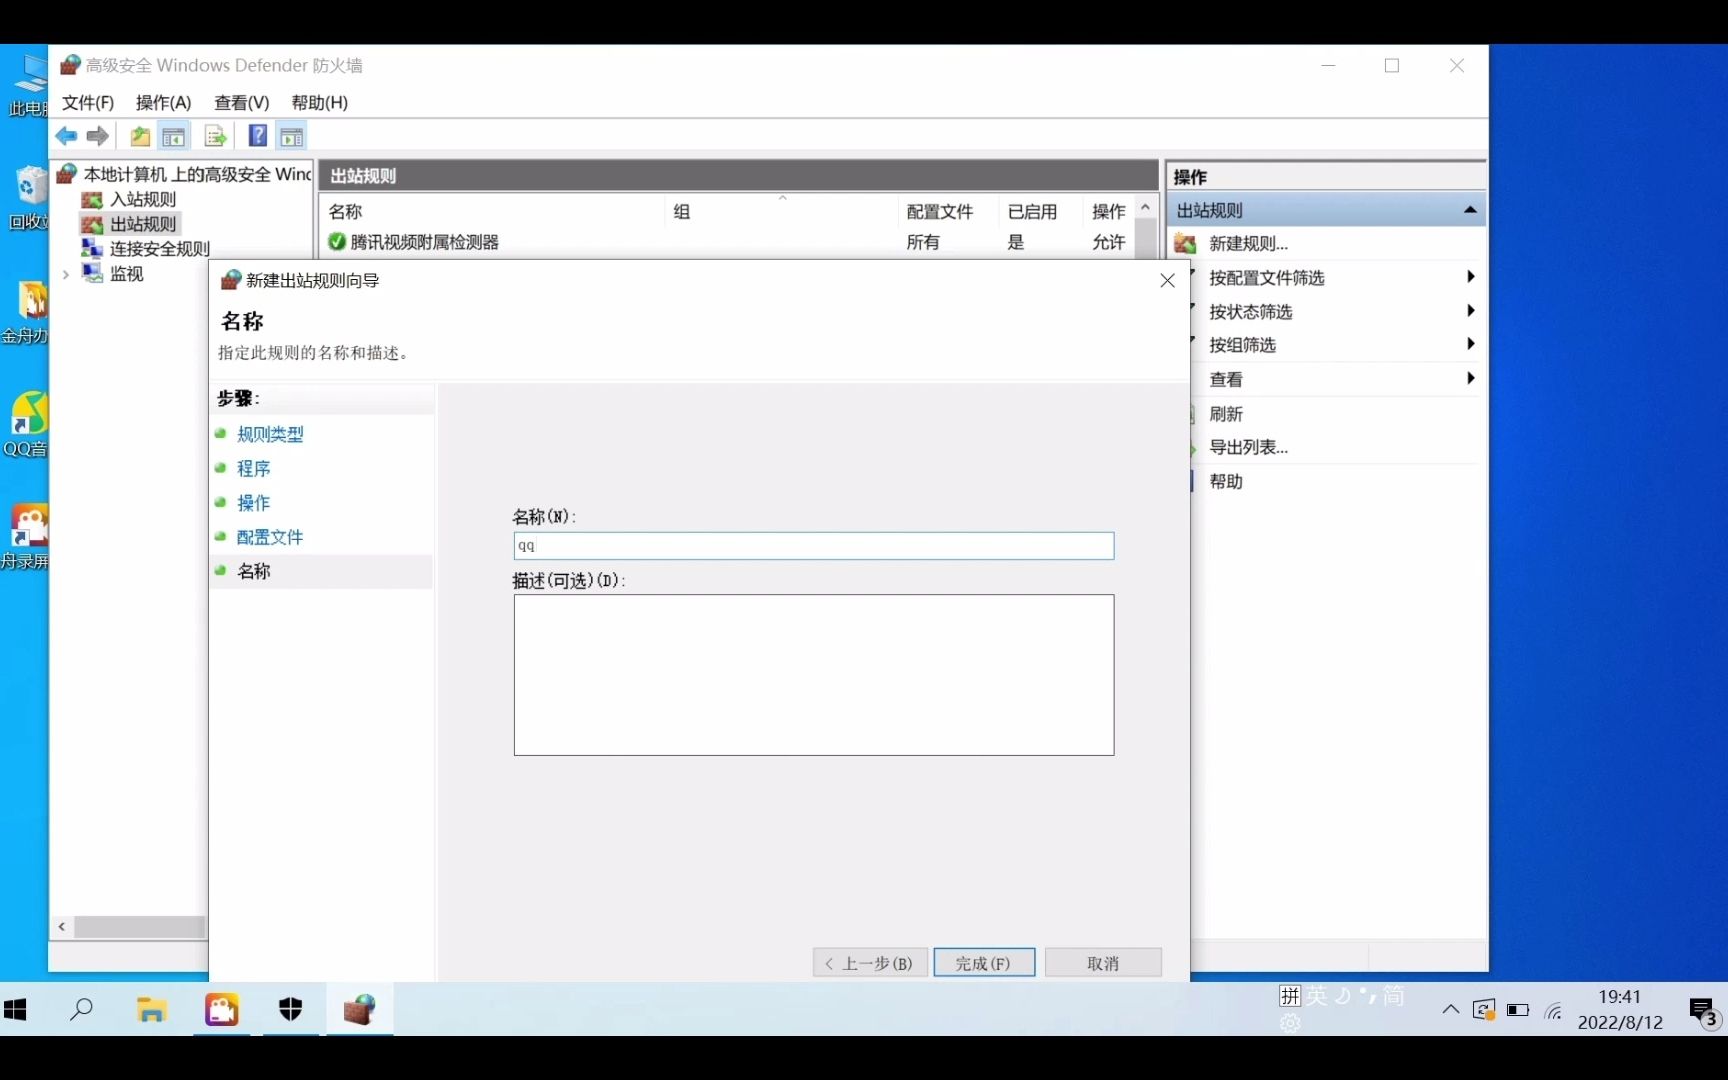Go to the 配置文件 wizard step
This screenshot has width=1728, height=1080.
click(x=270, y=537)
